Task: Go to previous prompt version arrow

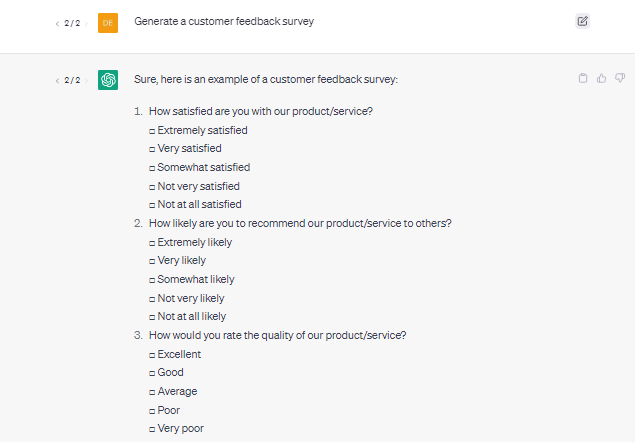Action: [x=57, y=24]
